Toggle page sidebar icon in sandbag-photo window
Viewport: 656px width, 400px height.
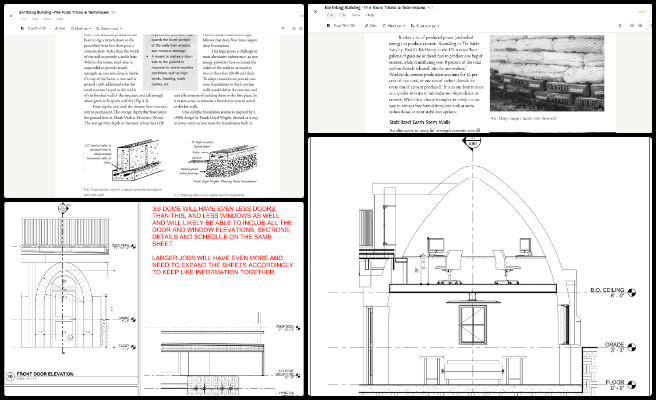pyautogui.click(x=328, y=26)
